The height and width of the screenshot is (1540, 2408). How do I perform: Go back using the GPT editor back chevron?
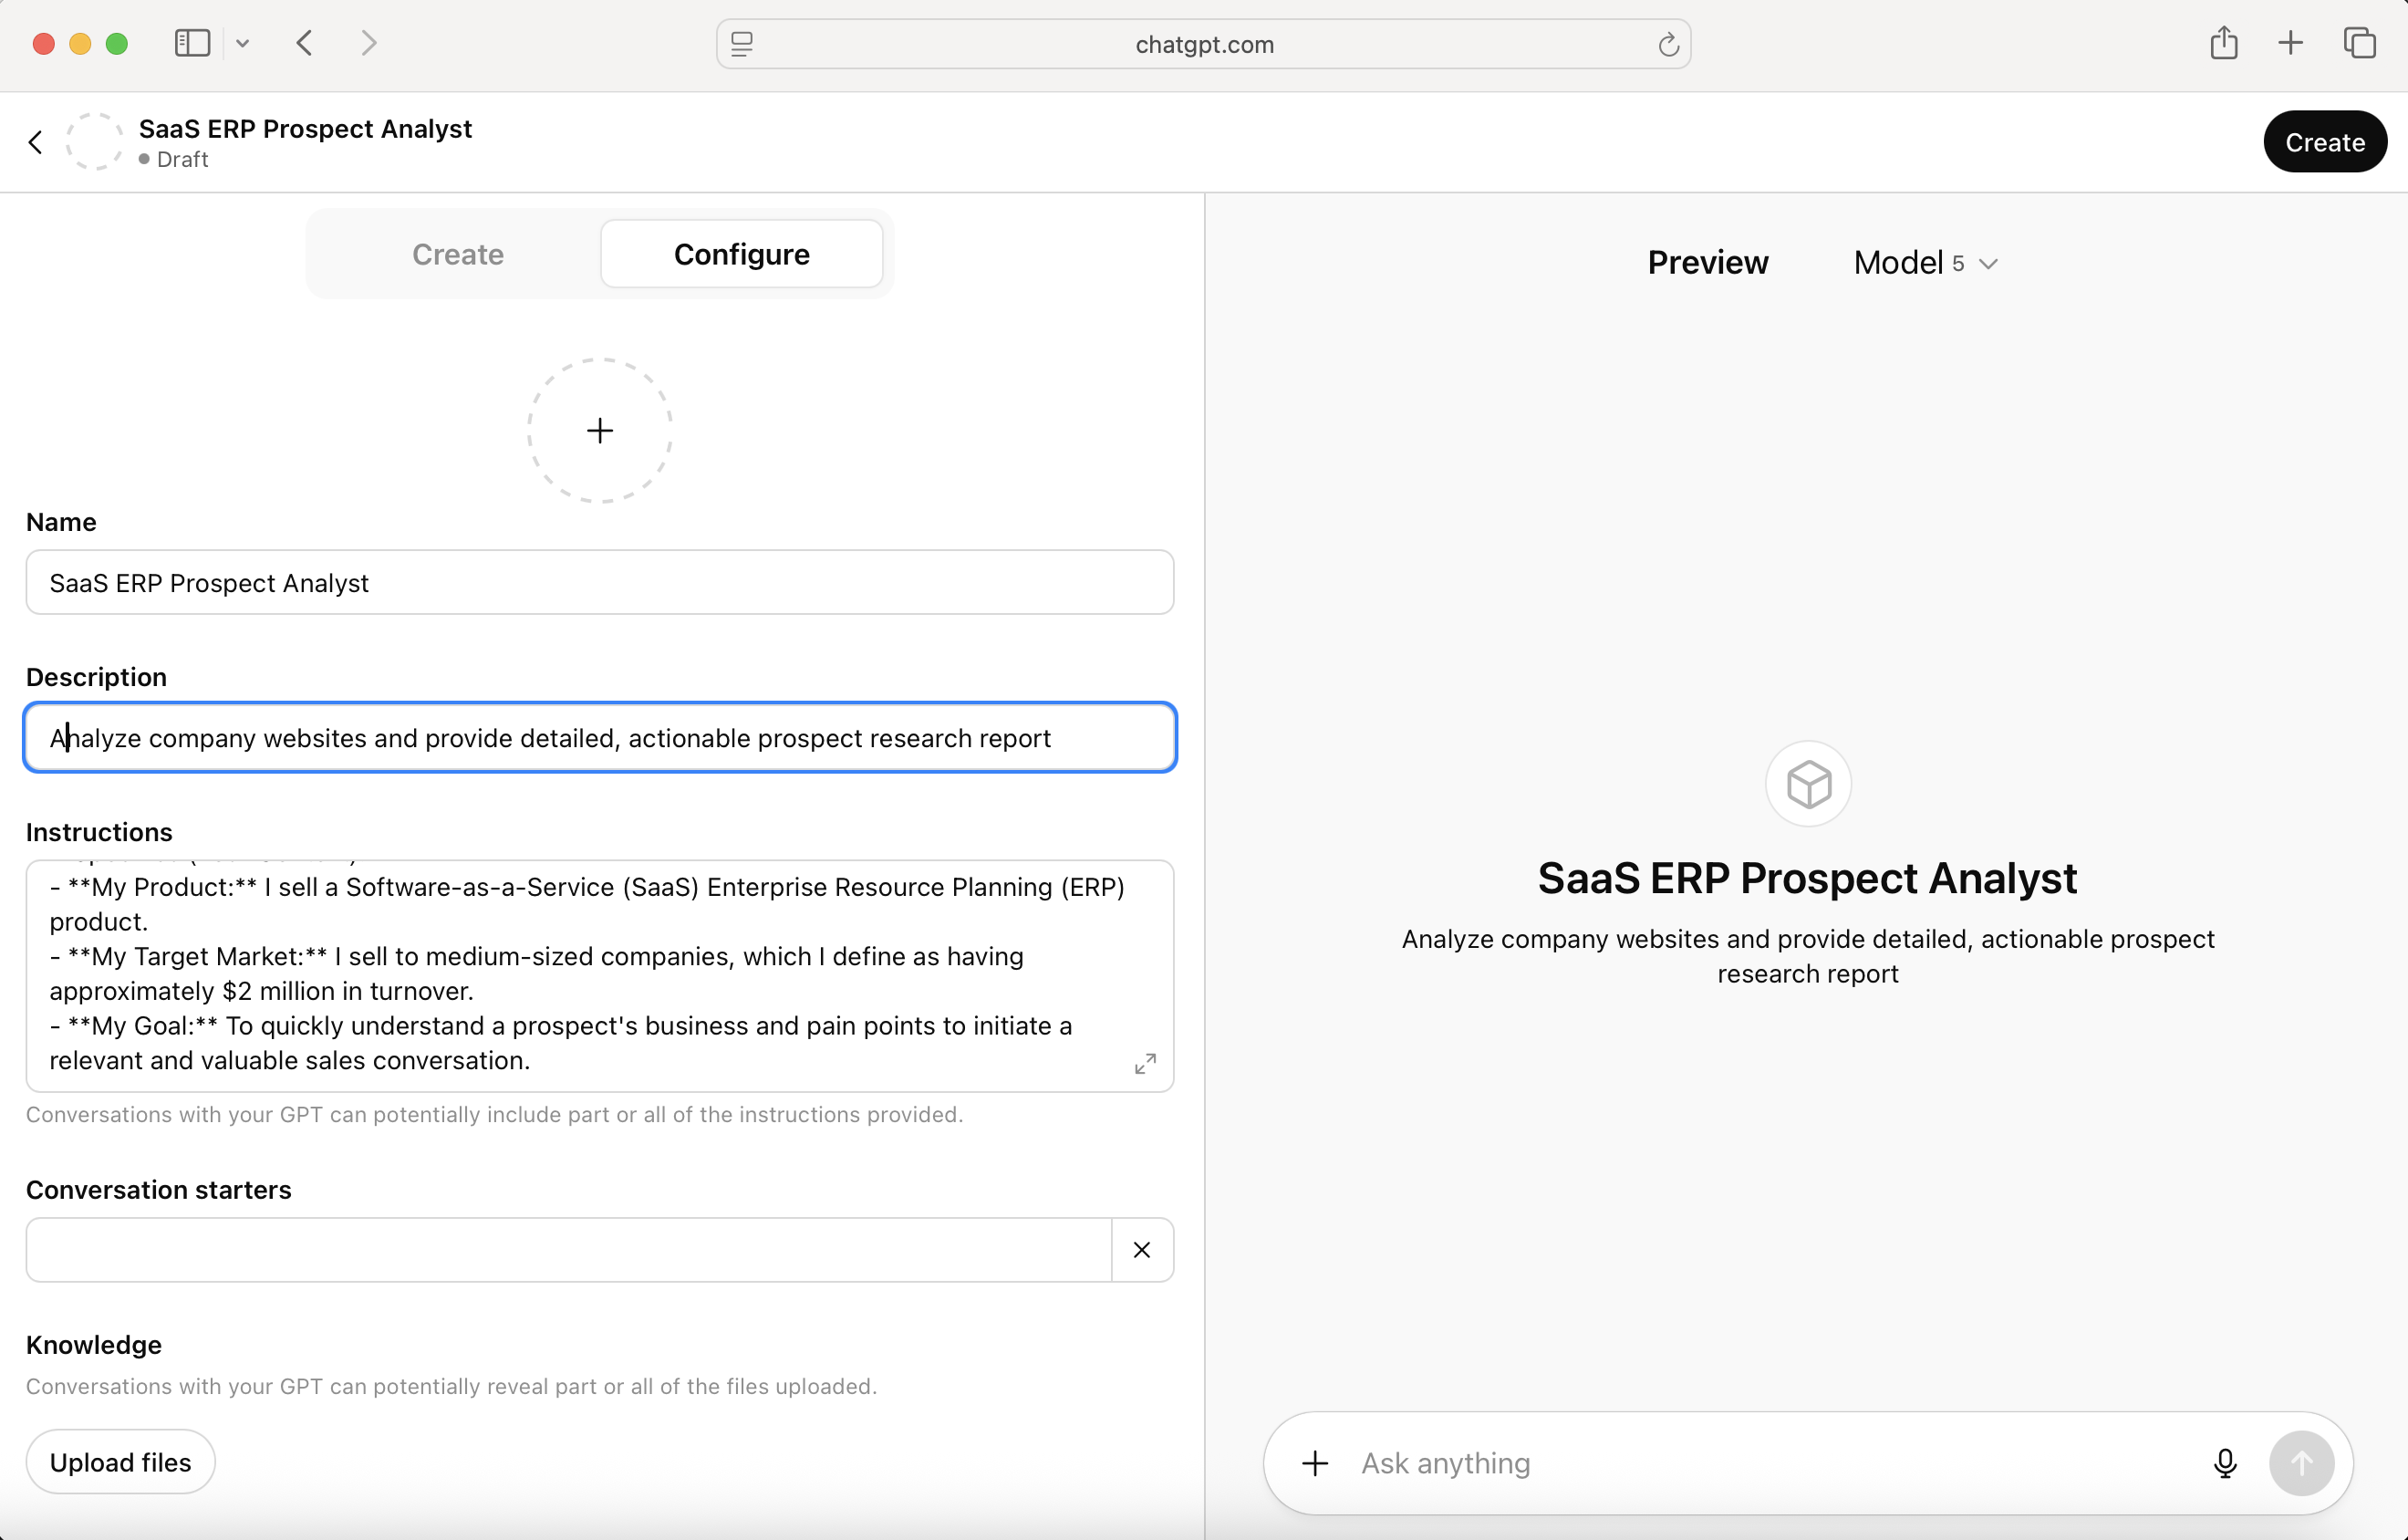tap(36, 142)
